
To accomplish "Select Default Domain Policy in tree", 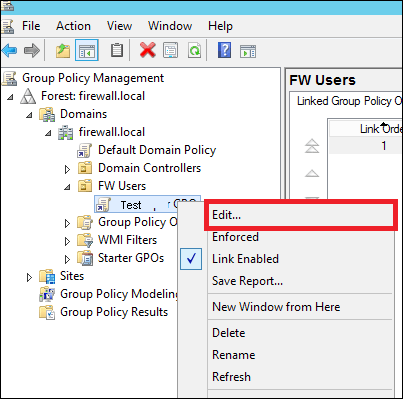I will (157, 150).
